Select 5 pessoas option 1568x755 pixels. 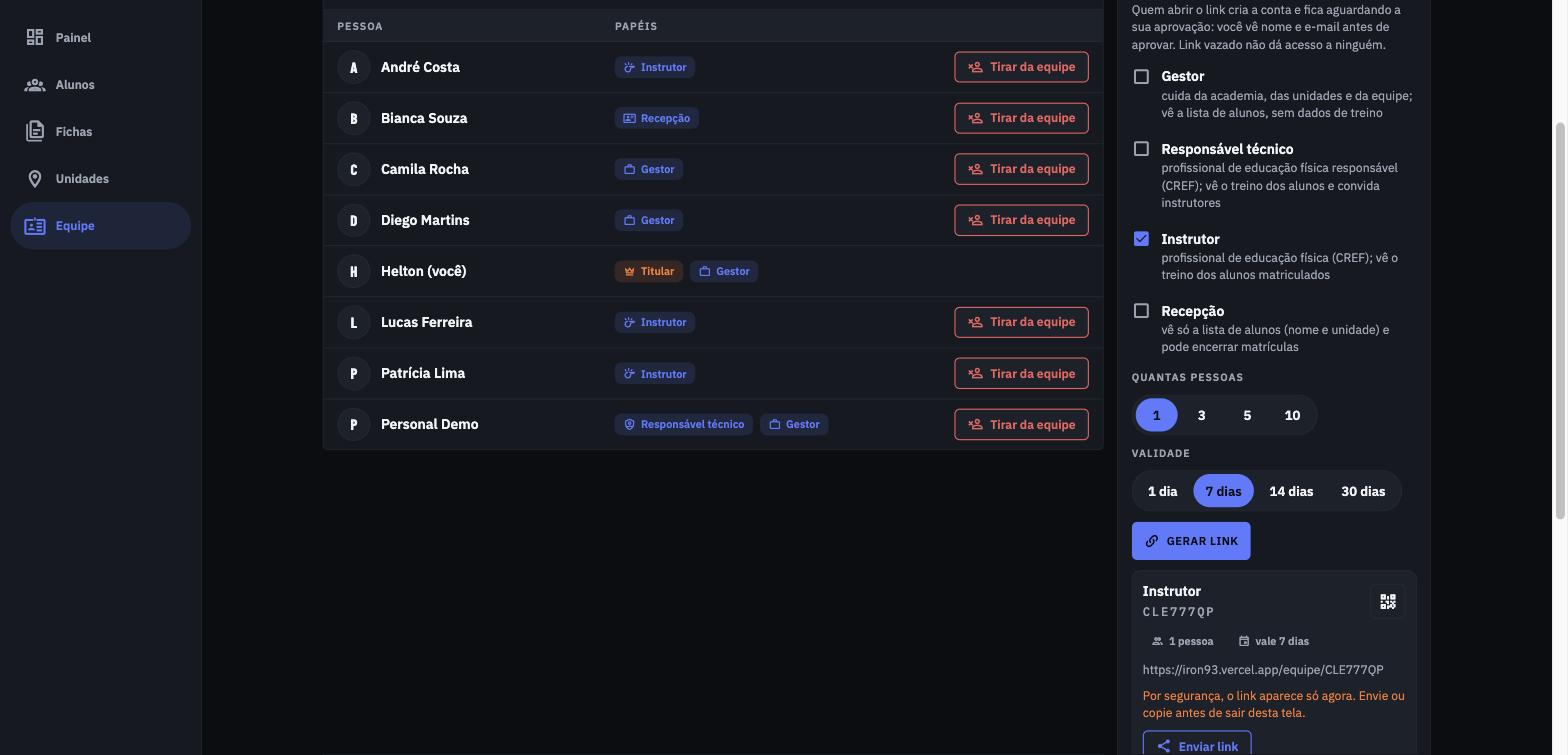pos(1247,415)
